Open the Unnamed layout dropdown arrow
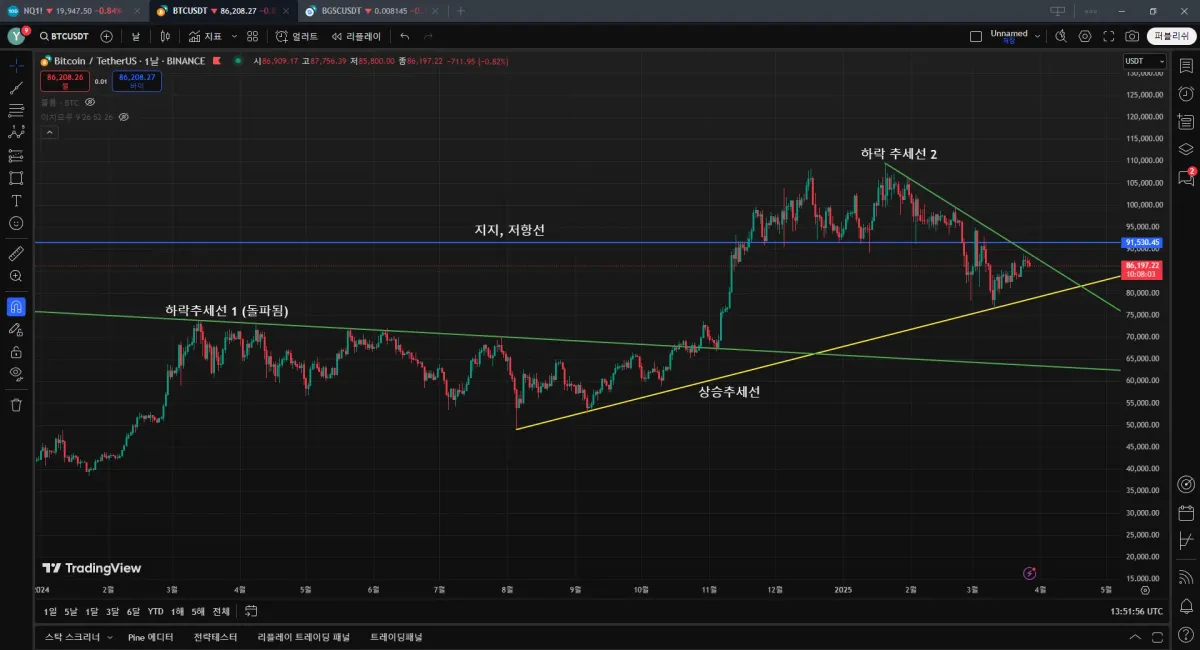Screen dimensions: 1200x650 click(x=1037, y=36)
